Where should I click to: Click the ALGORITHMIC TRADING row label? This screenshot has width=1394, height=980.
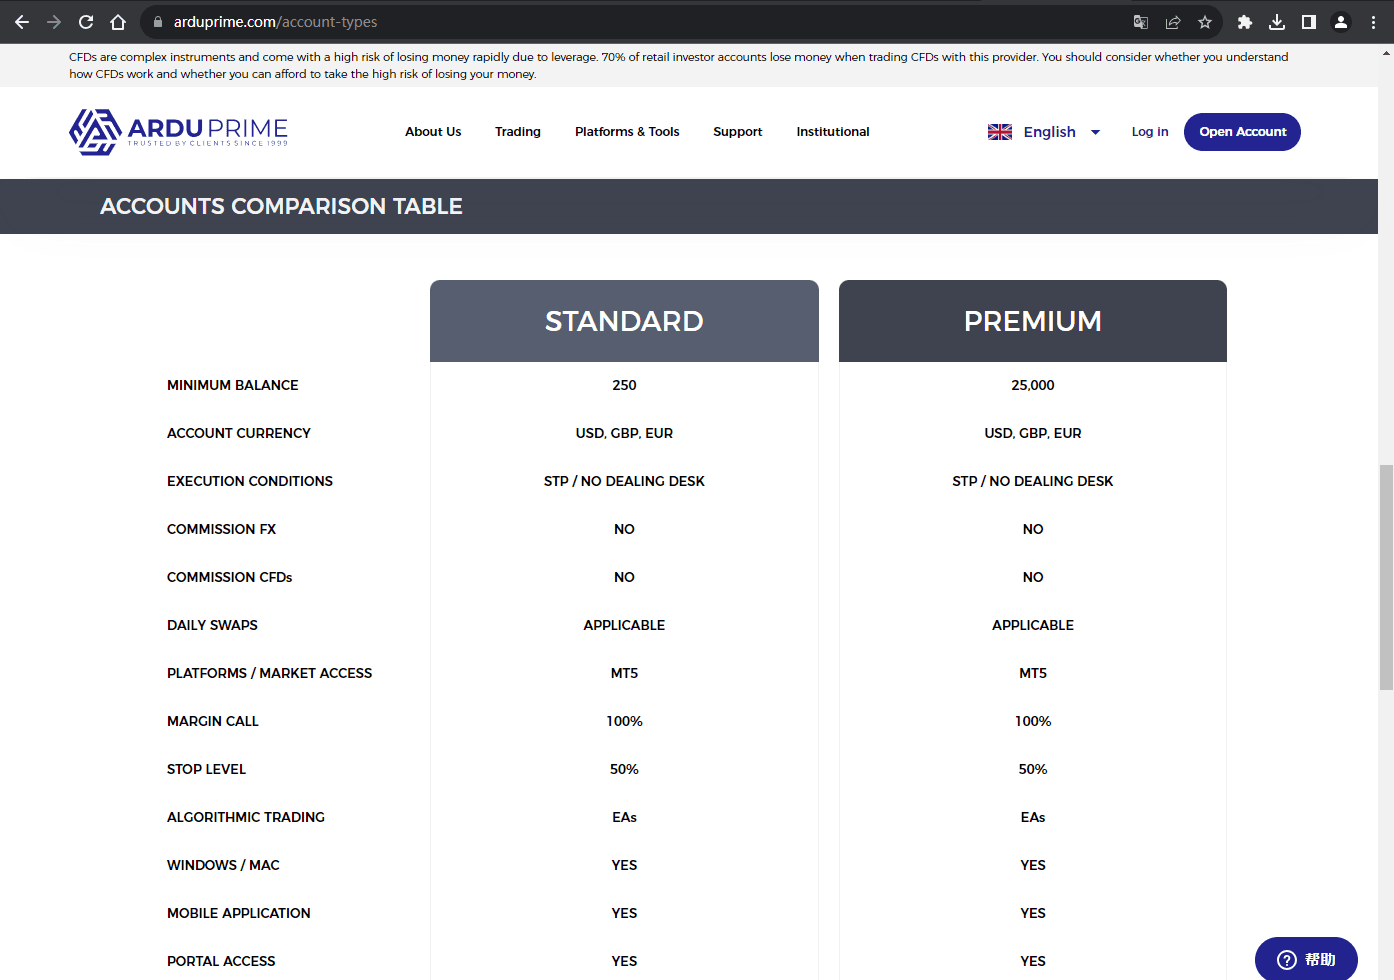(x=246, y=817)
